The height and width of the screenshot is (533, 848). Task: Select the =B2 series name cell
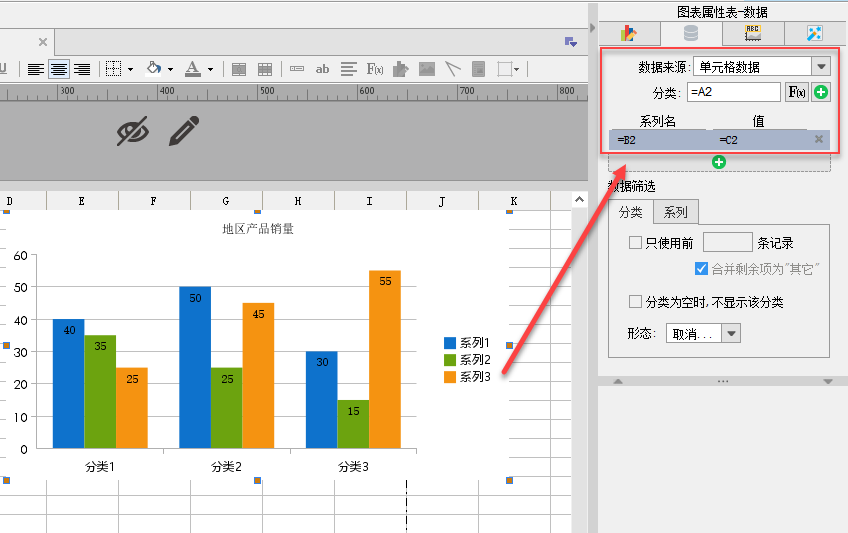660,140
